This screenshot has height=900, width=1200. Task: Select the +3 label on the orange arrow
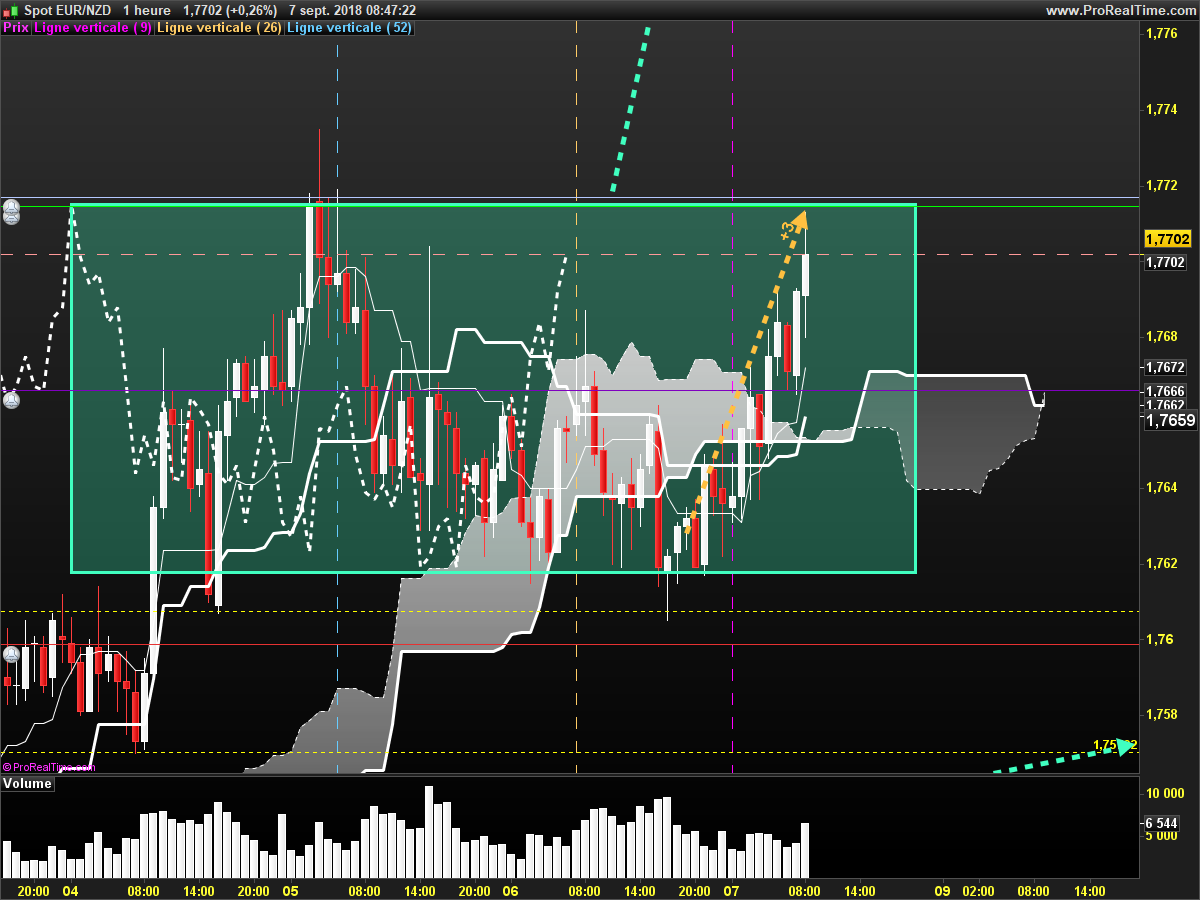[x=789, y=230]
